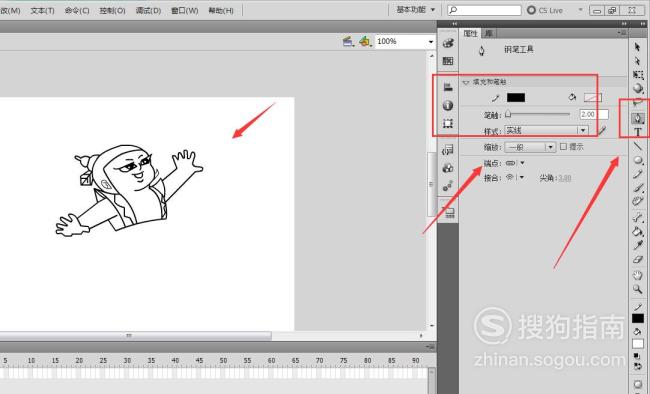
Task: Click black and white reset icon in tools
Action: [x=637, y=357]
